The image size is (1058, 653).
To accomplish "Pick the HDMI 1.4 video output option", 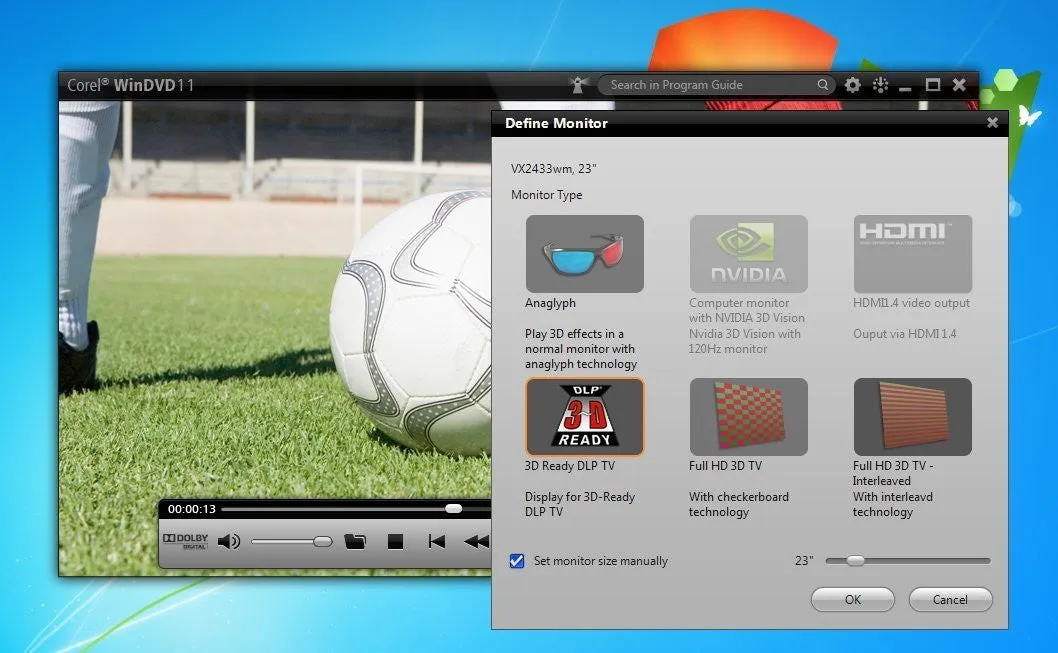I will 912,254.
